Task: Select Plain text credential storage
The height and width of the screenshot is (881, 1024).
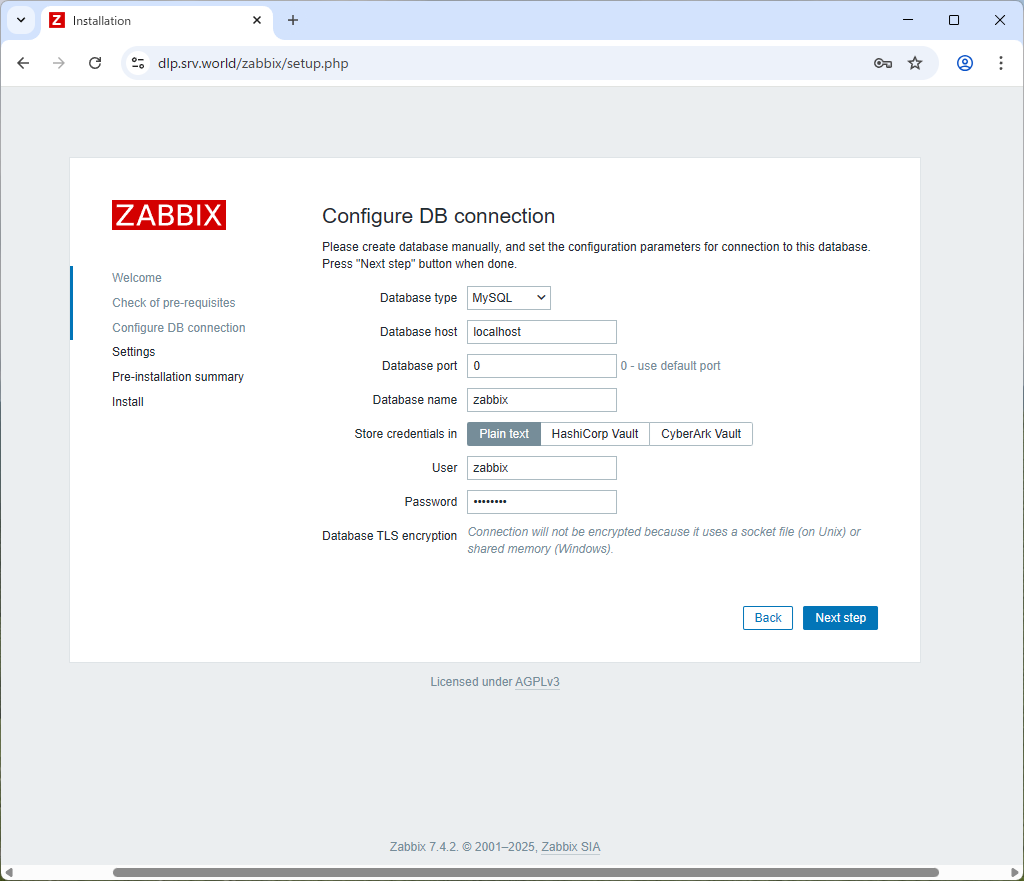Action: 504,434
